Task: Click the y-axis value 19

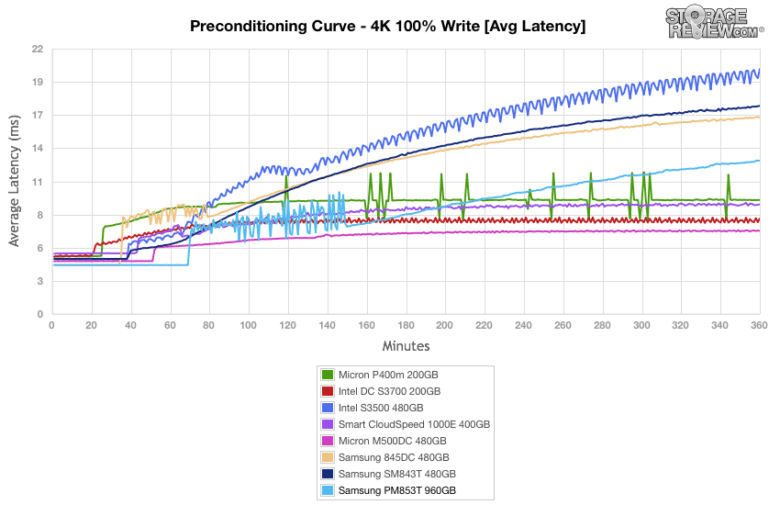Action: coord(38,82)
